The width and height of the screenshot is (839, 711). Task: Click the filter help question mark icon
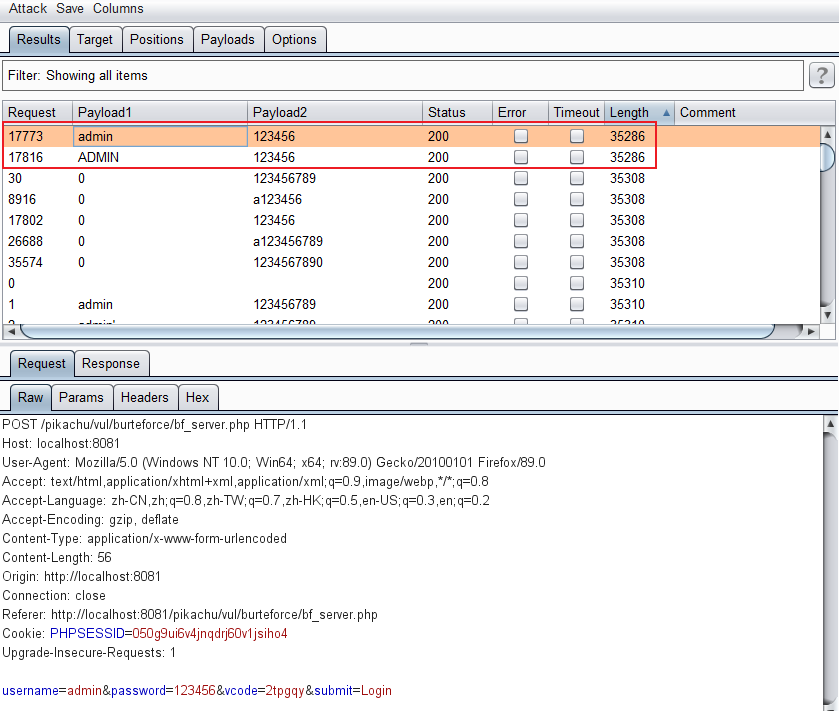coord(821,75)
